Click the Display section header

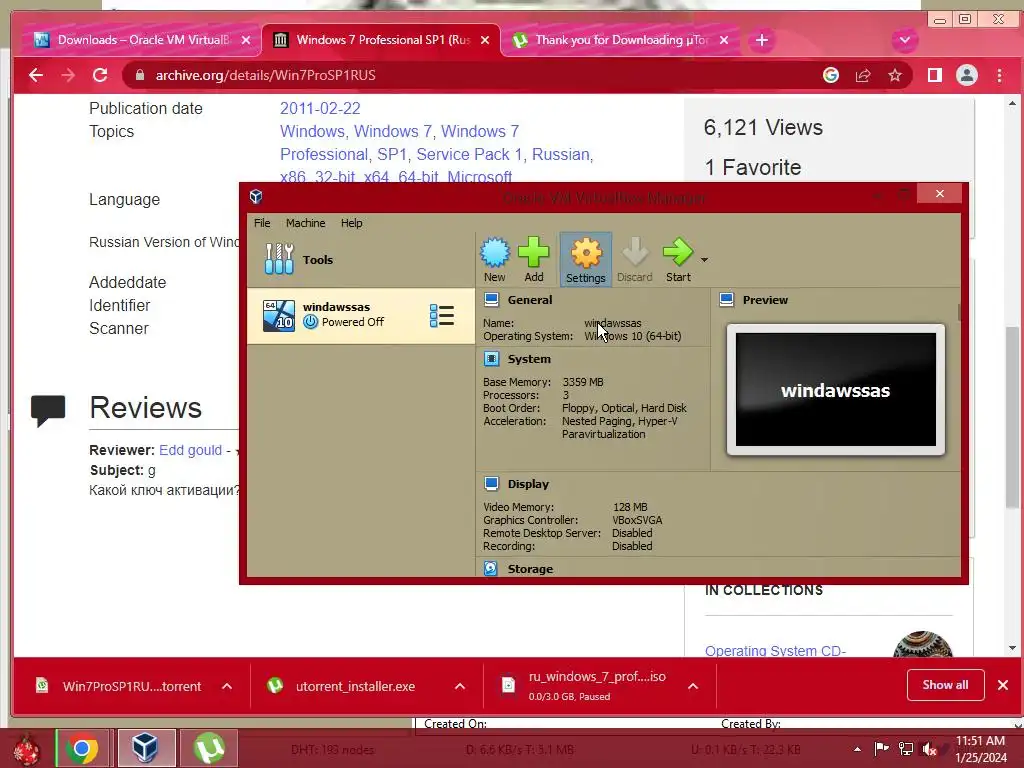click(528, 484)
